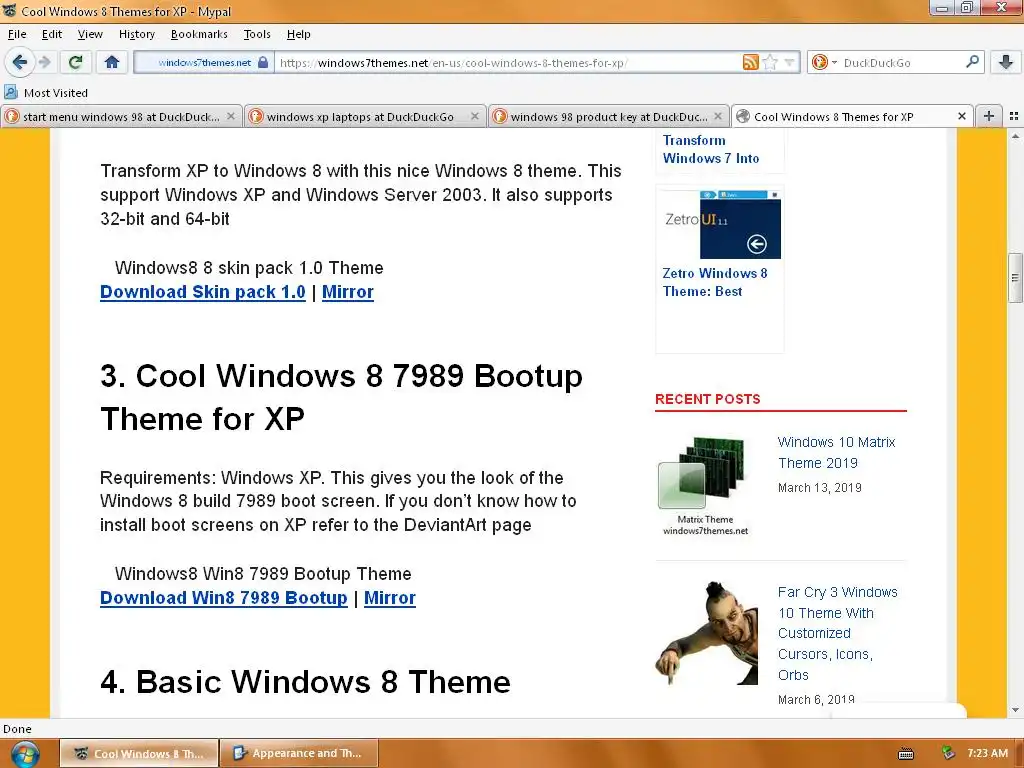
Task: Open the Tools menu
Action: [x=257, y=35]
